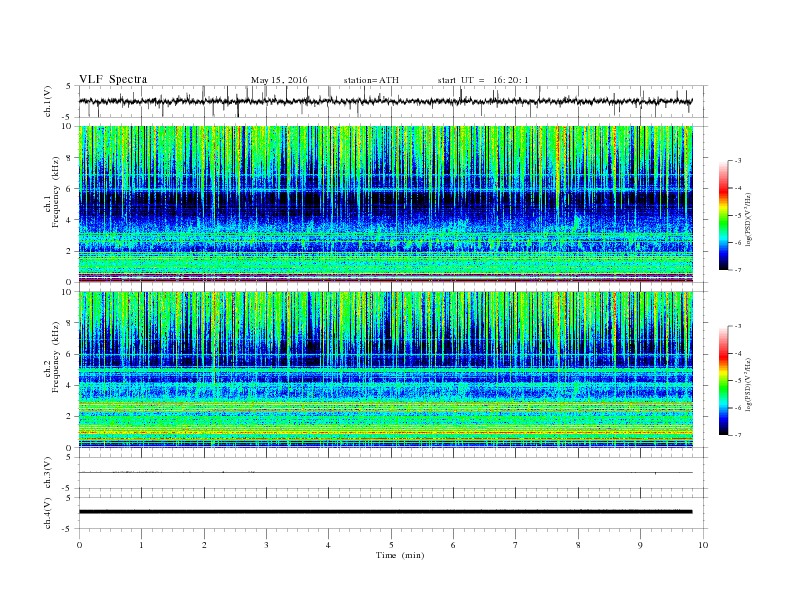Image resolution: width=792 pixels, height=612 pixels.
Task: Select the "May 15, 2016" date text
Action: (279, 80)
